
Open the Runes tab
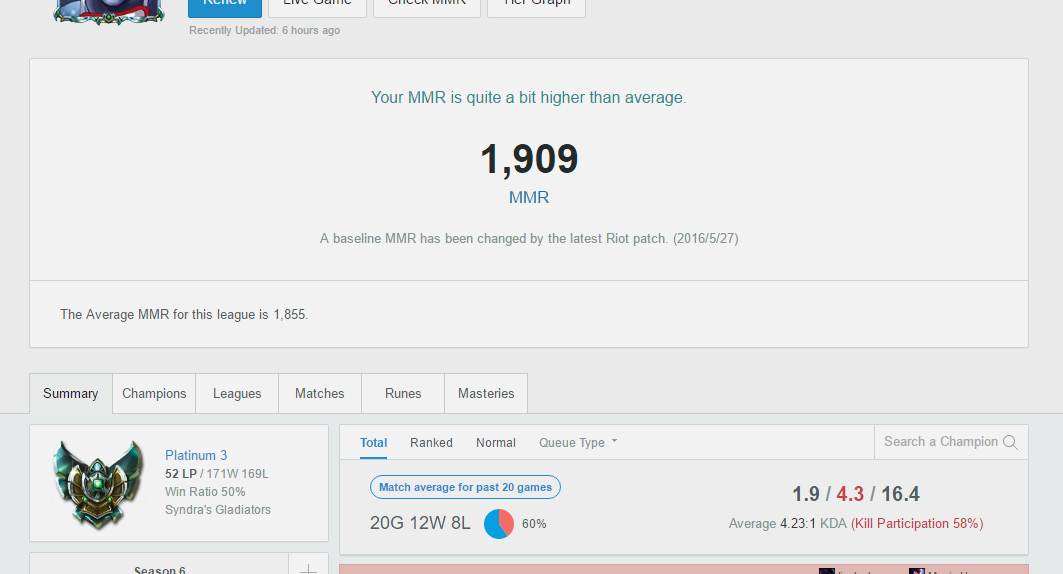[403, 394]
